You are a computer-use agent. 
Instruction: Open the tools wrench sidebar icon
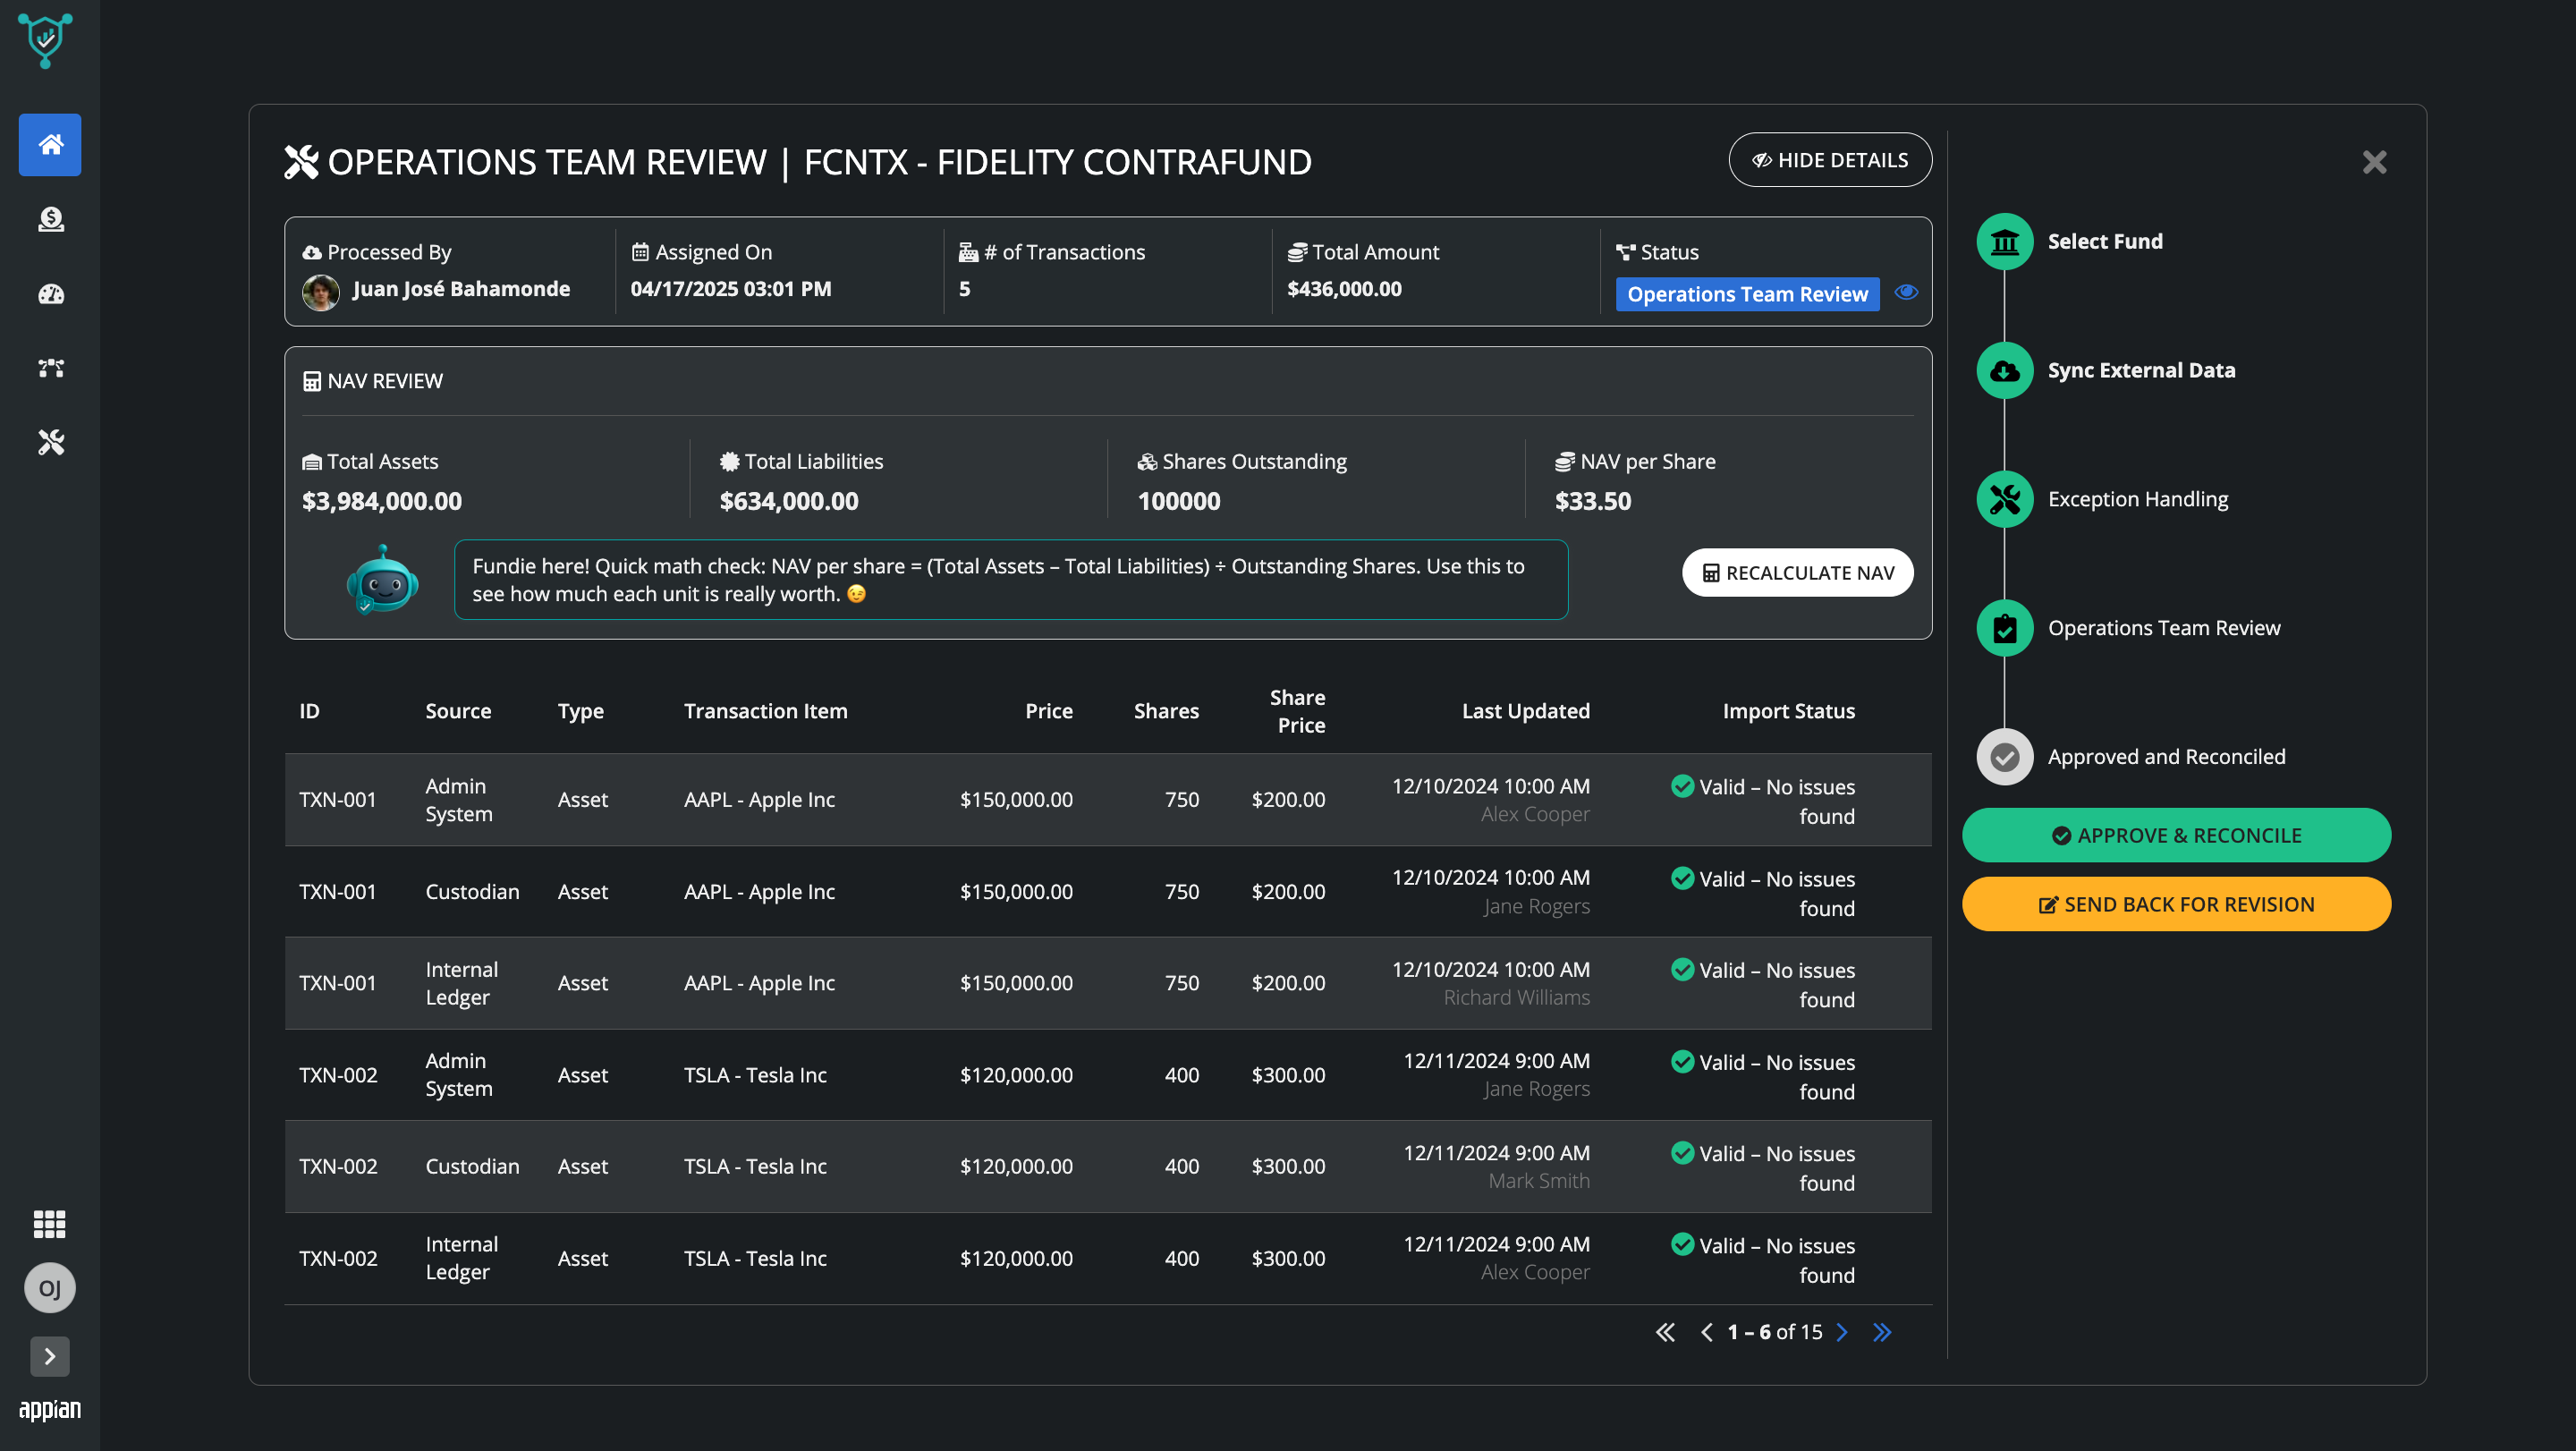pyautogui.click(x=50, y=442)
